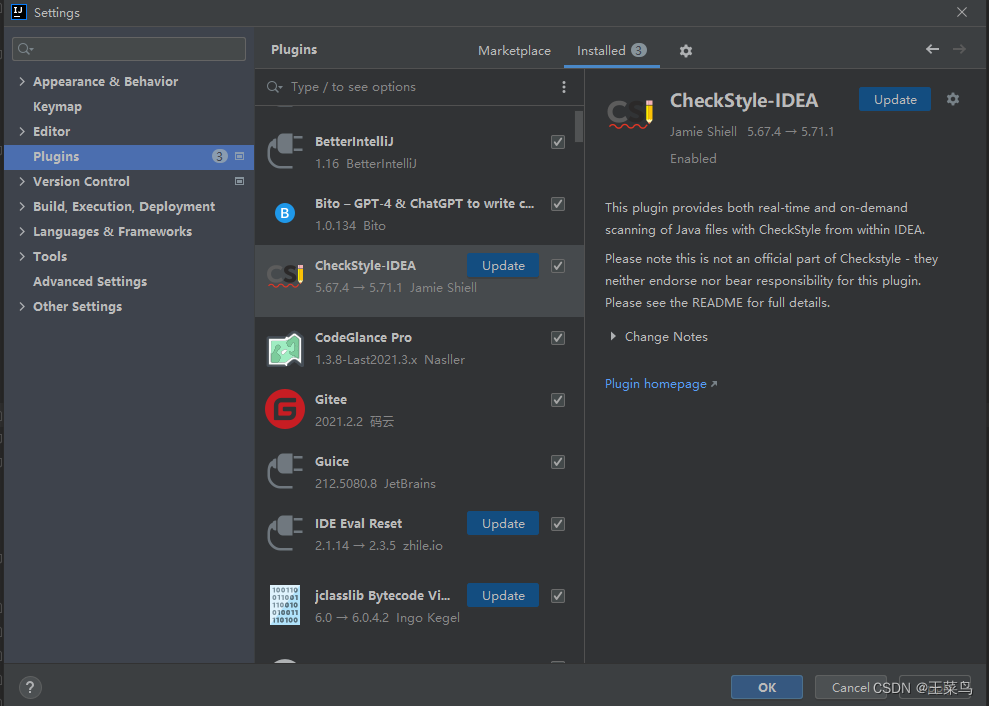Toggle the IDE Eval Reset checkbox
This screenshot has width=989, height=706.
click(558, 524)
